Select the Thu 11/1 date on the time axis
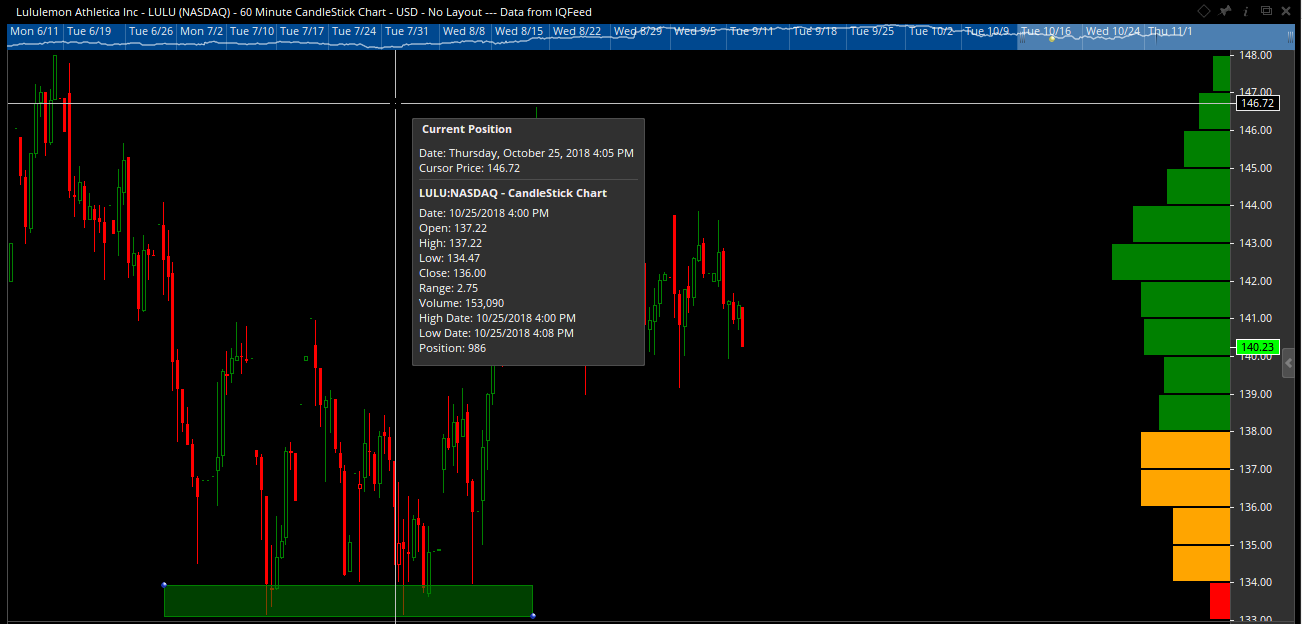Image resolution: width=1302 pixels, height=624 pixels. tap(1170, 31)
